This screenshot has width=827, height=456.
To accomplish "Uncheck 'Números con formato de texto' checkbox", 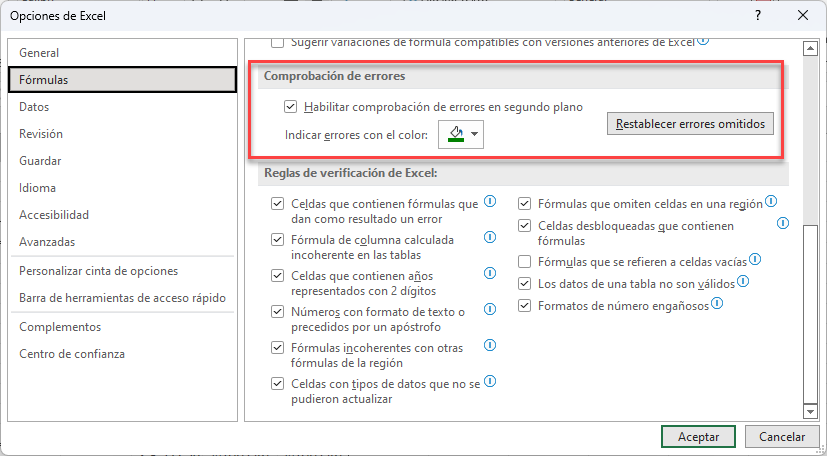I will click(x=277, y=312).
